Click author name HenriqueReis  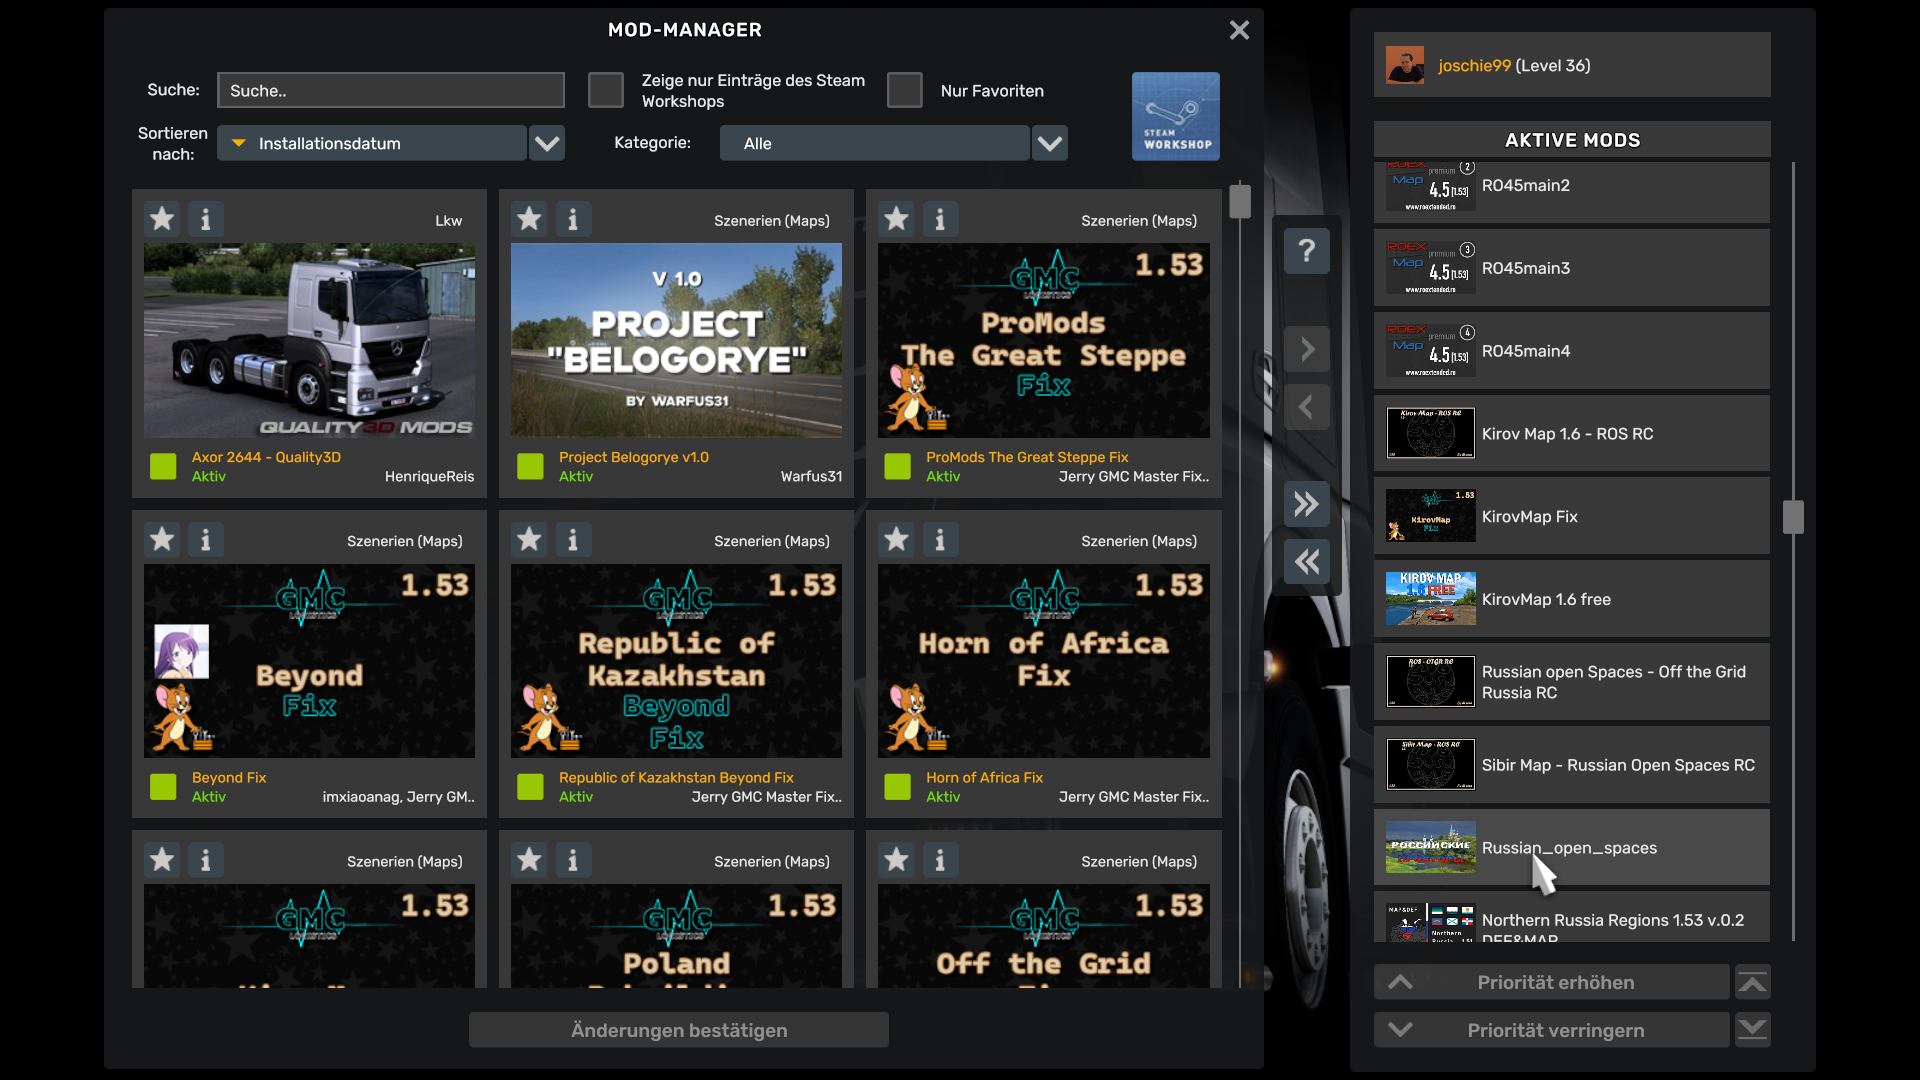tap(429, 476)
